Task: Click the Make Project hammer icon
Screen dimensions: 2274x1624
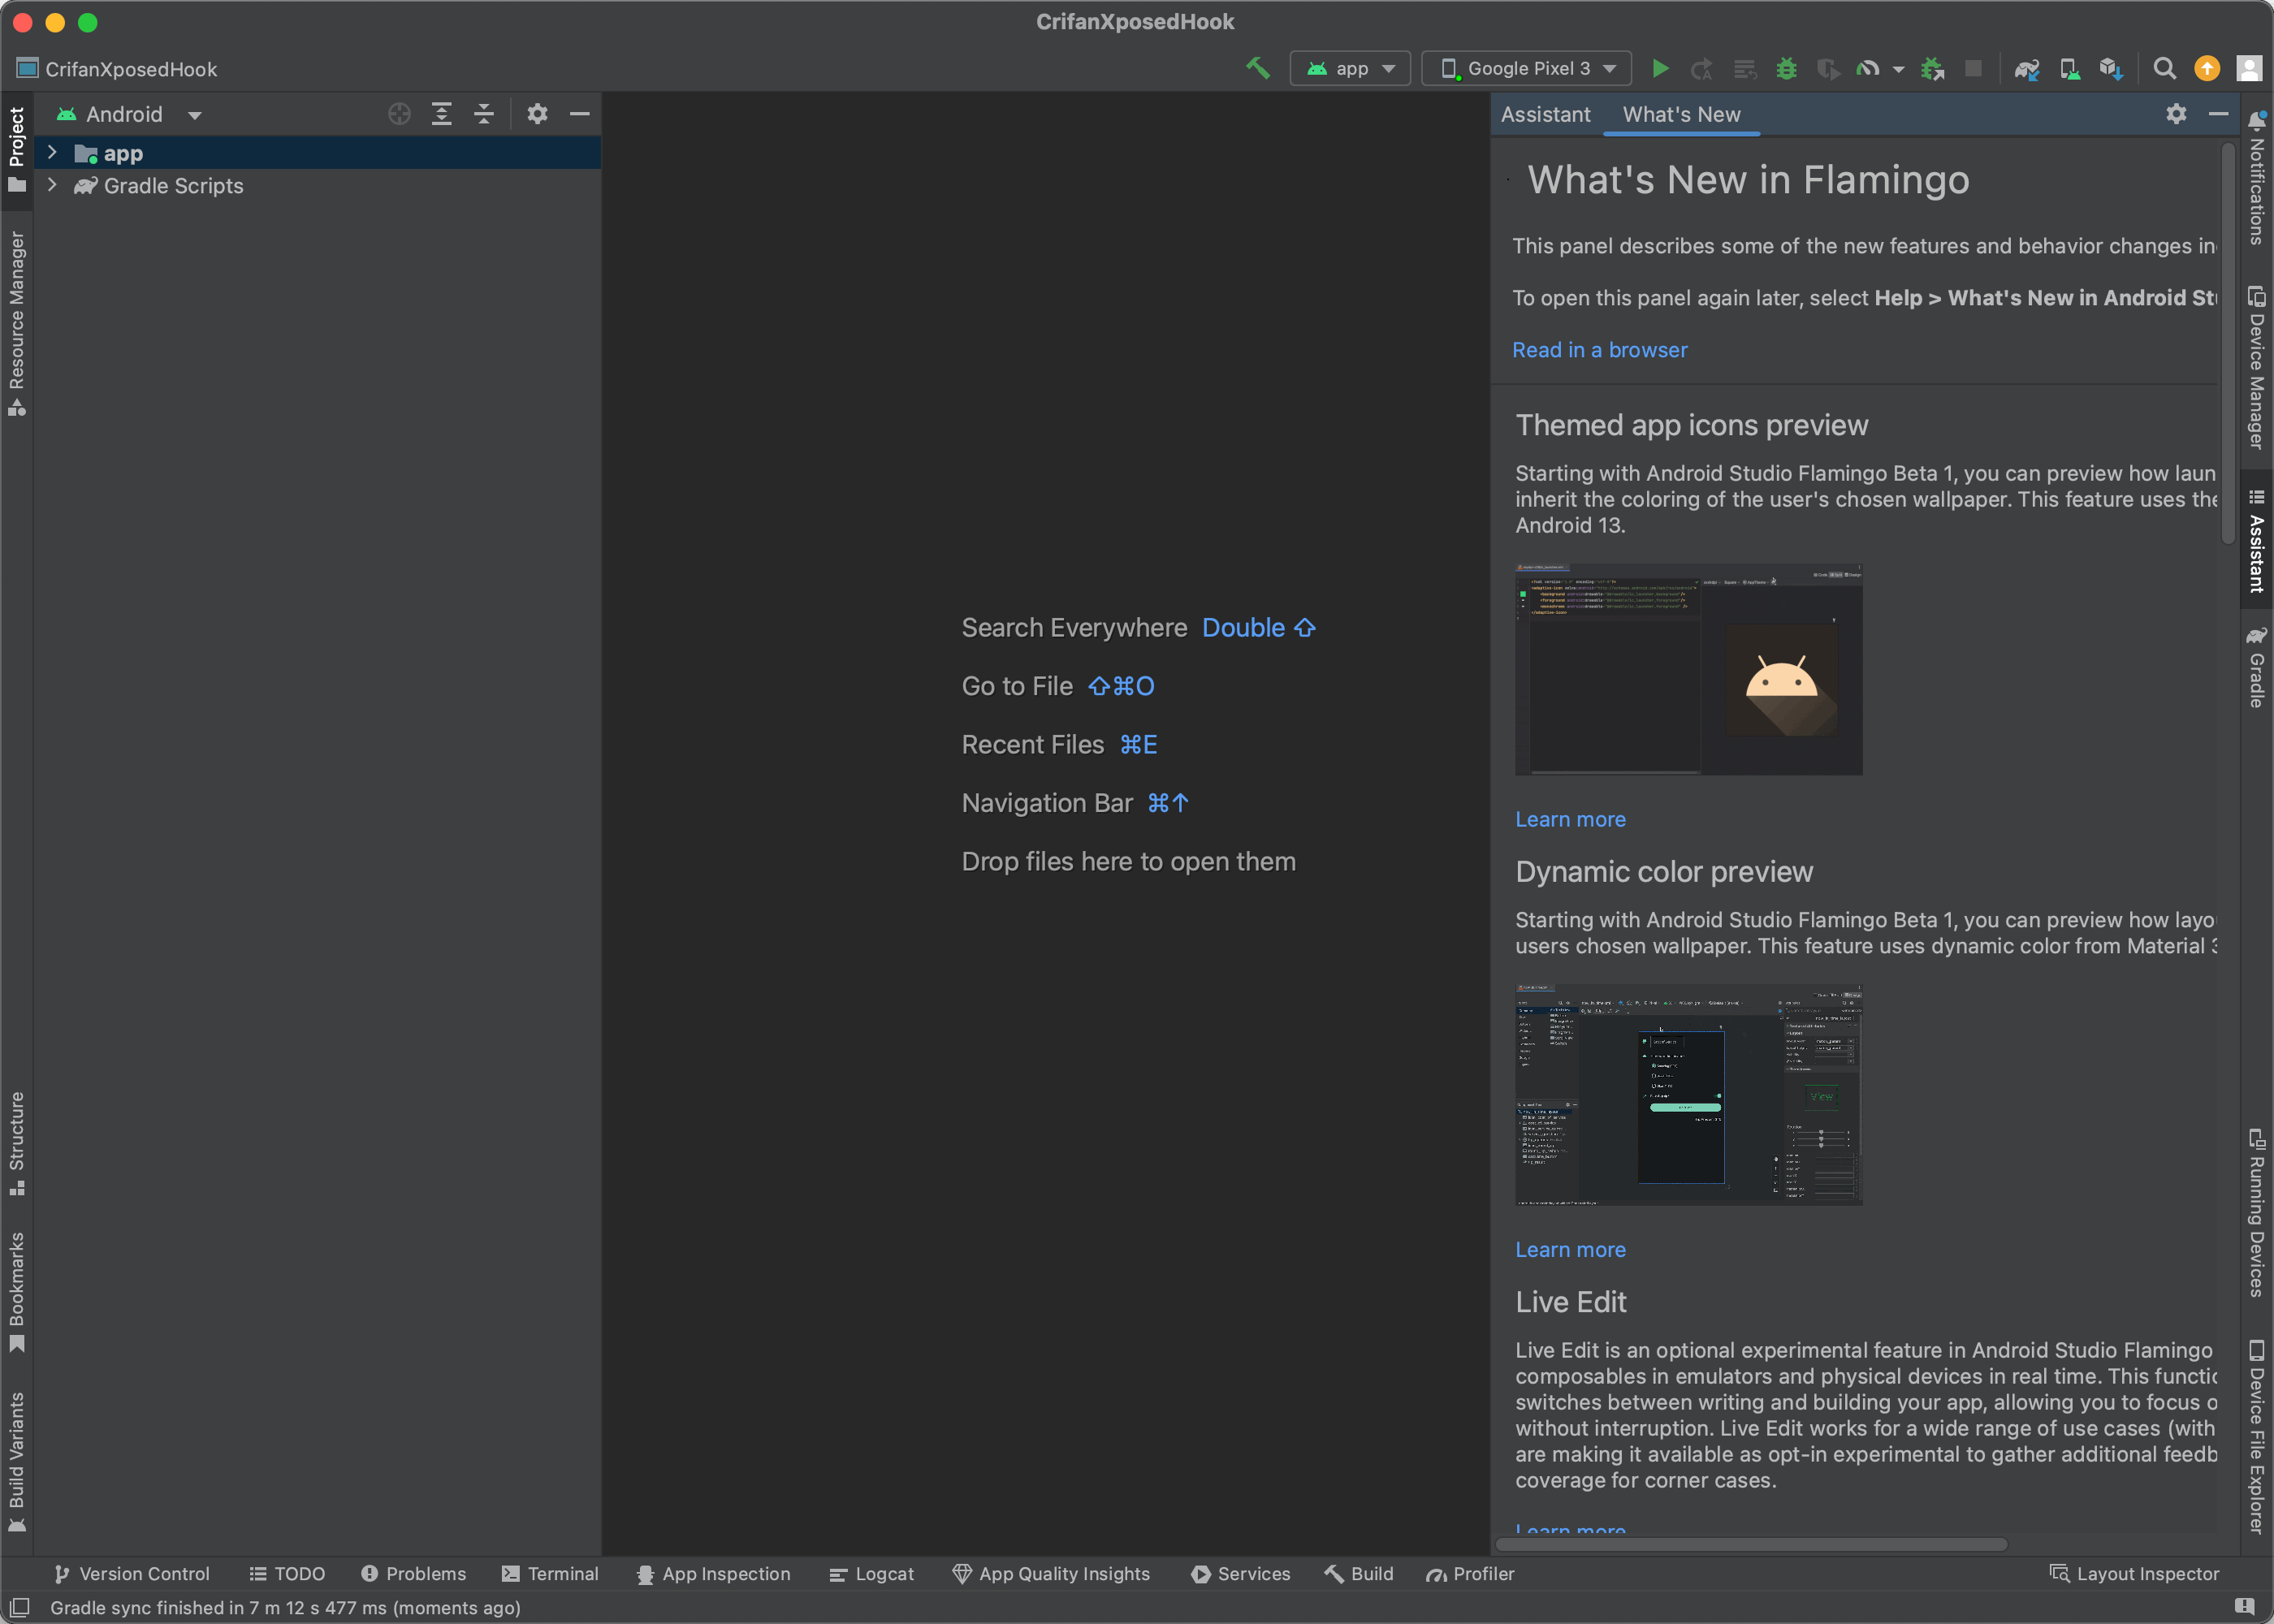Action: point(1257,68)
